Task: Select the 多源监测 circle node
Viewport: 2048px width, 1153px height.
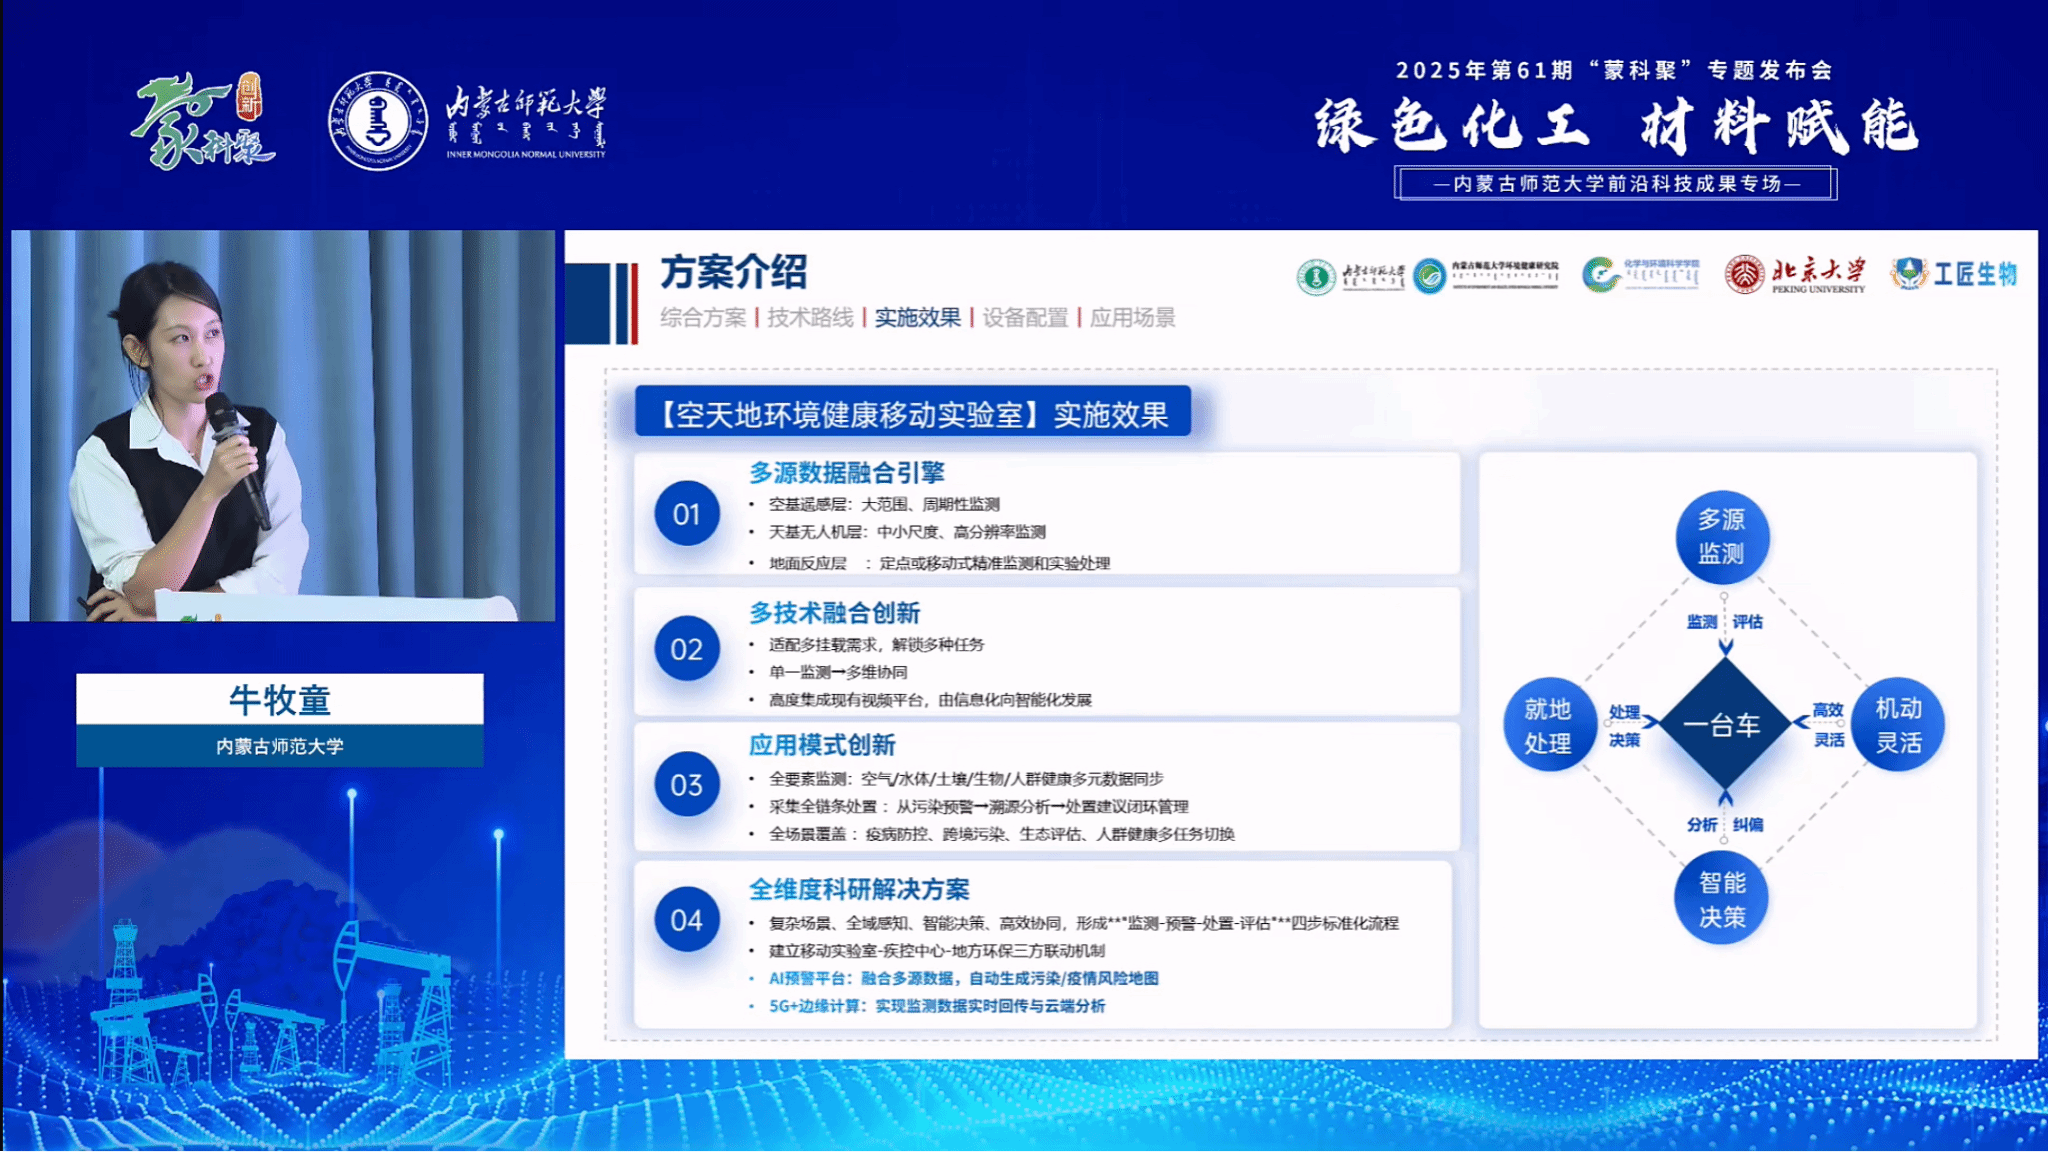Action: [x=1722, y=537]
